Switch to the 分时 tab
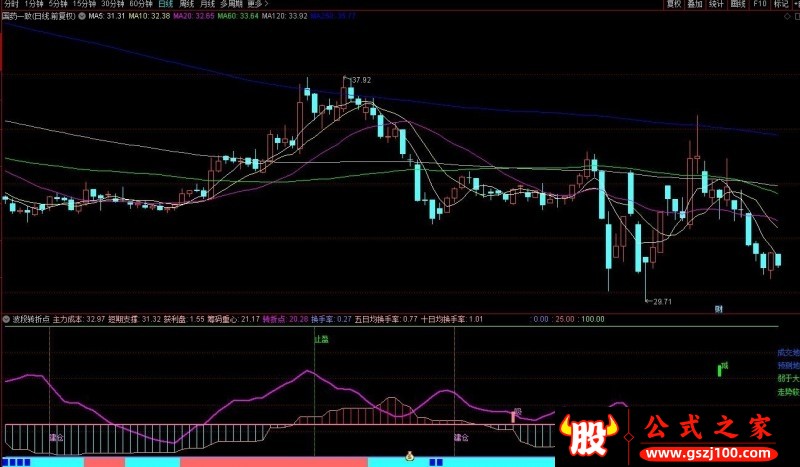The image size is (800, 467). [11, 4]
